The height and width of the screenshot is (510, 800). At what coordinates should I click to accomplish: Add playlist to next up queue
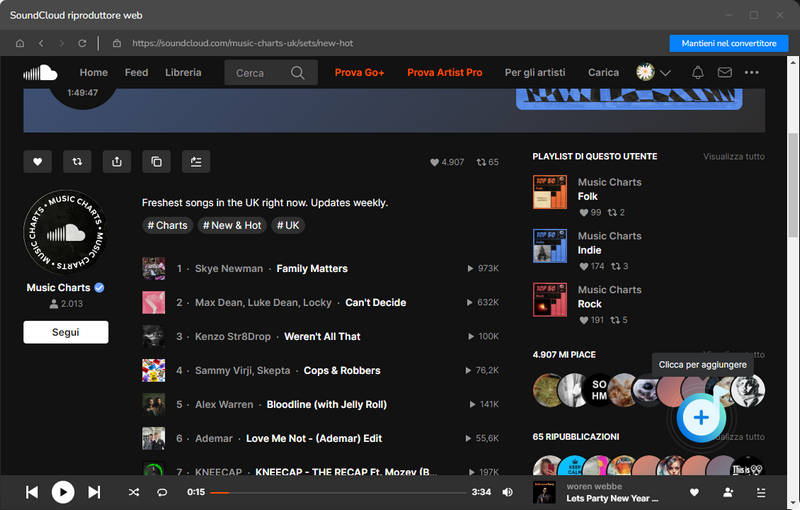(x=196, y=162)
